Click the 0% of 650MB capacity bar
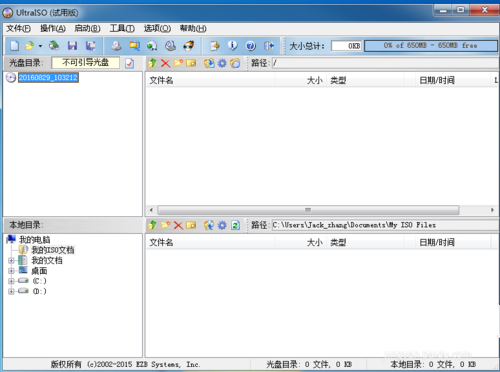 click(431, 46)
